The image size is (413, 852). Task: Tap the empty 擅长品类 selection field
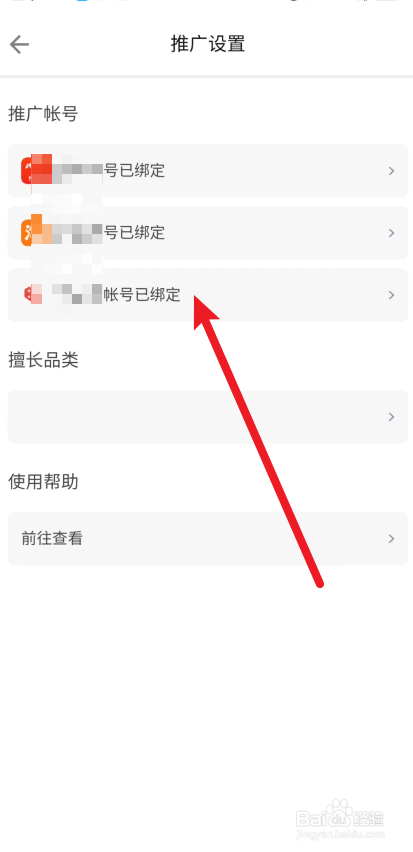point(208,417)
